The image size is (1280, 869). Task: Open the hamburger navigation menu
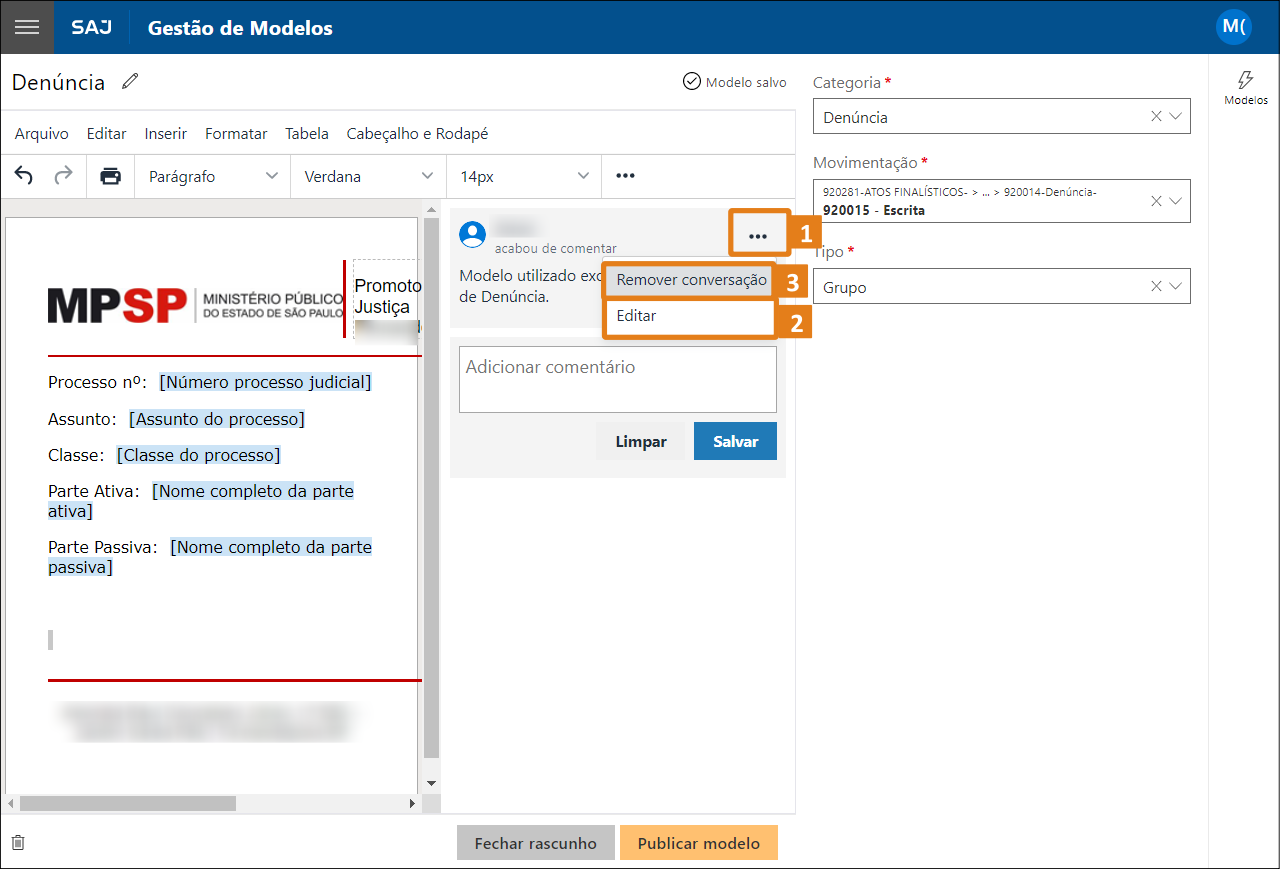pyautogui.click(x=27, y=27)
